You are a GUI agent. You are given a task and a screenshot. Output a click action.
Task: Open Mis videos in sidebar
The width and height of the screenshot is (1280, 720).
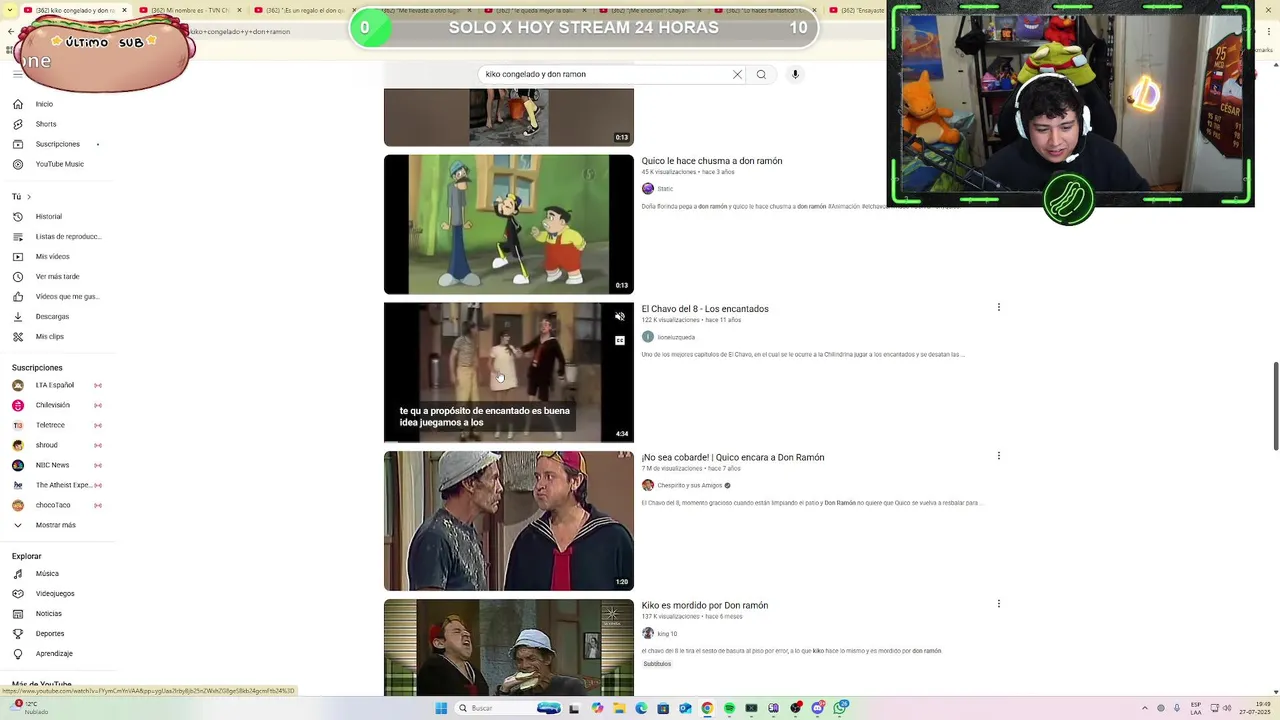(x=52, y=256)
